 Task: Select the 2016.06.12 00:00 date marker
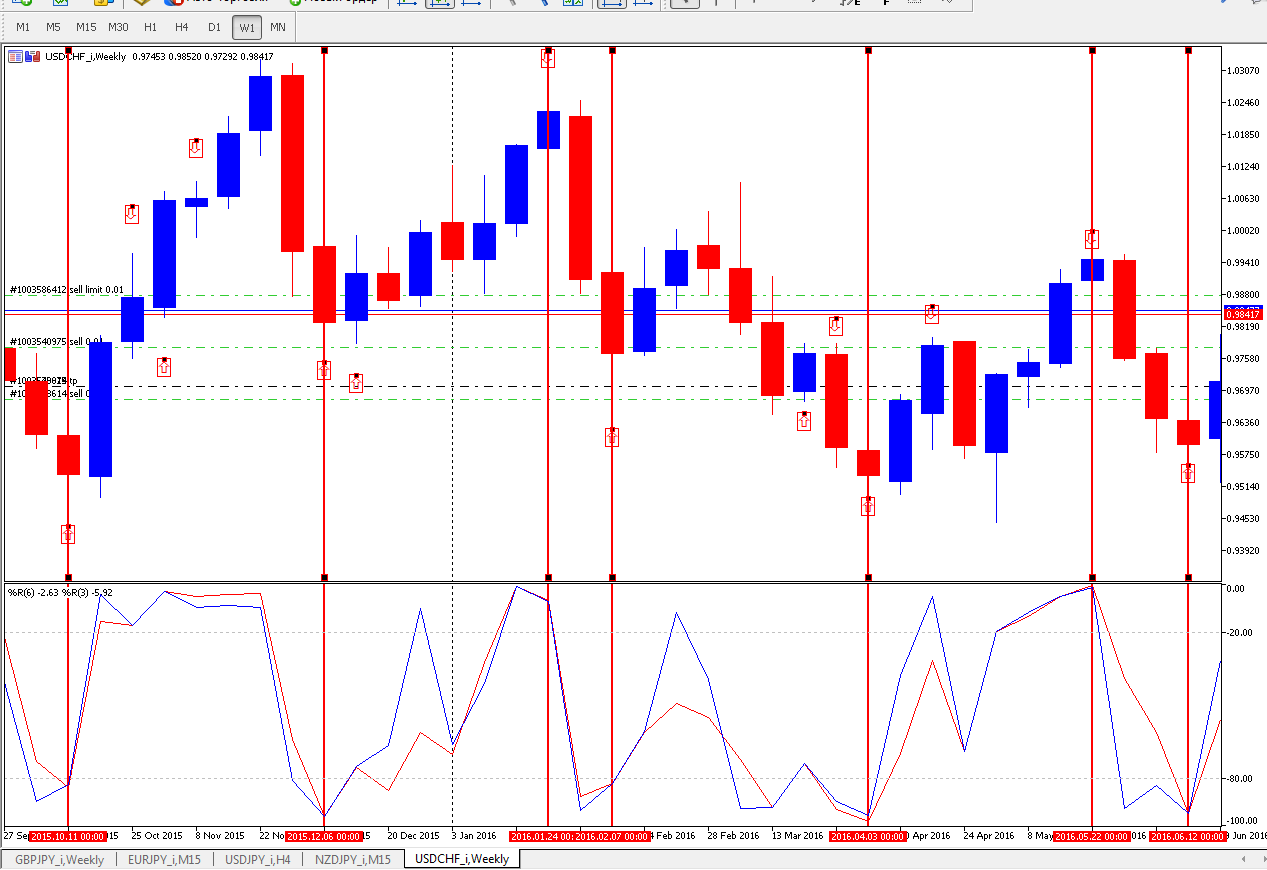click(x=1188, y=836)
